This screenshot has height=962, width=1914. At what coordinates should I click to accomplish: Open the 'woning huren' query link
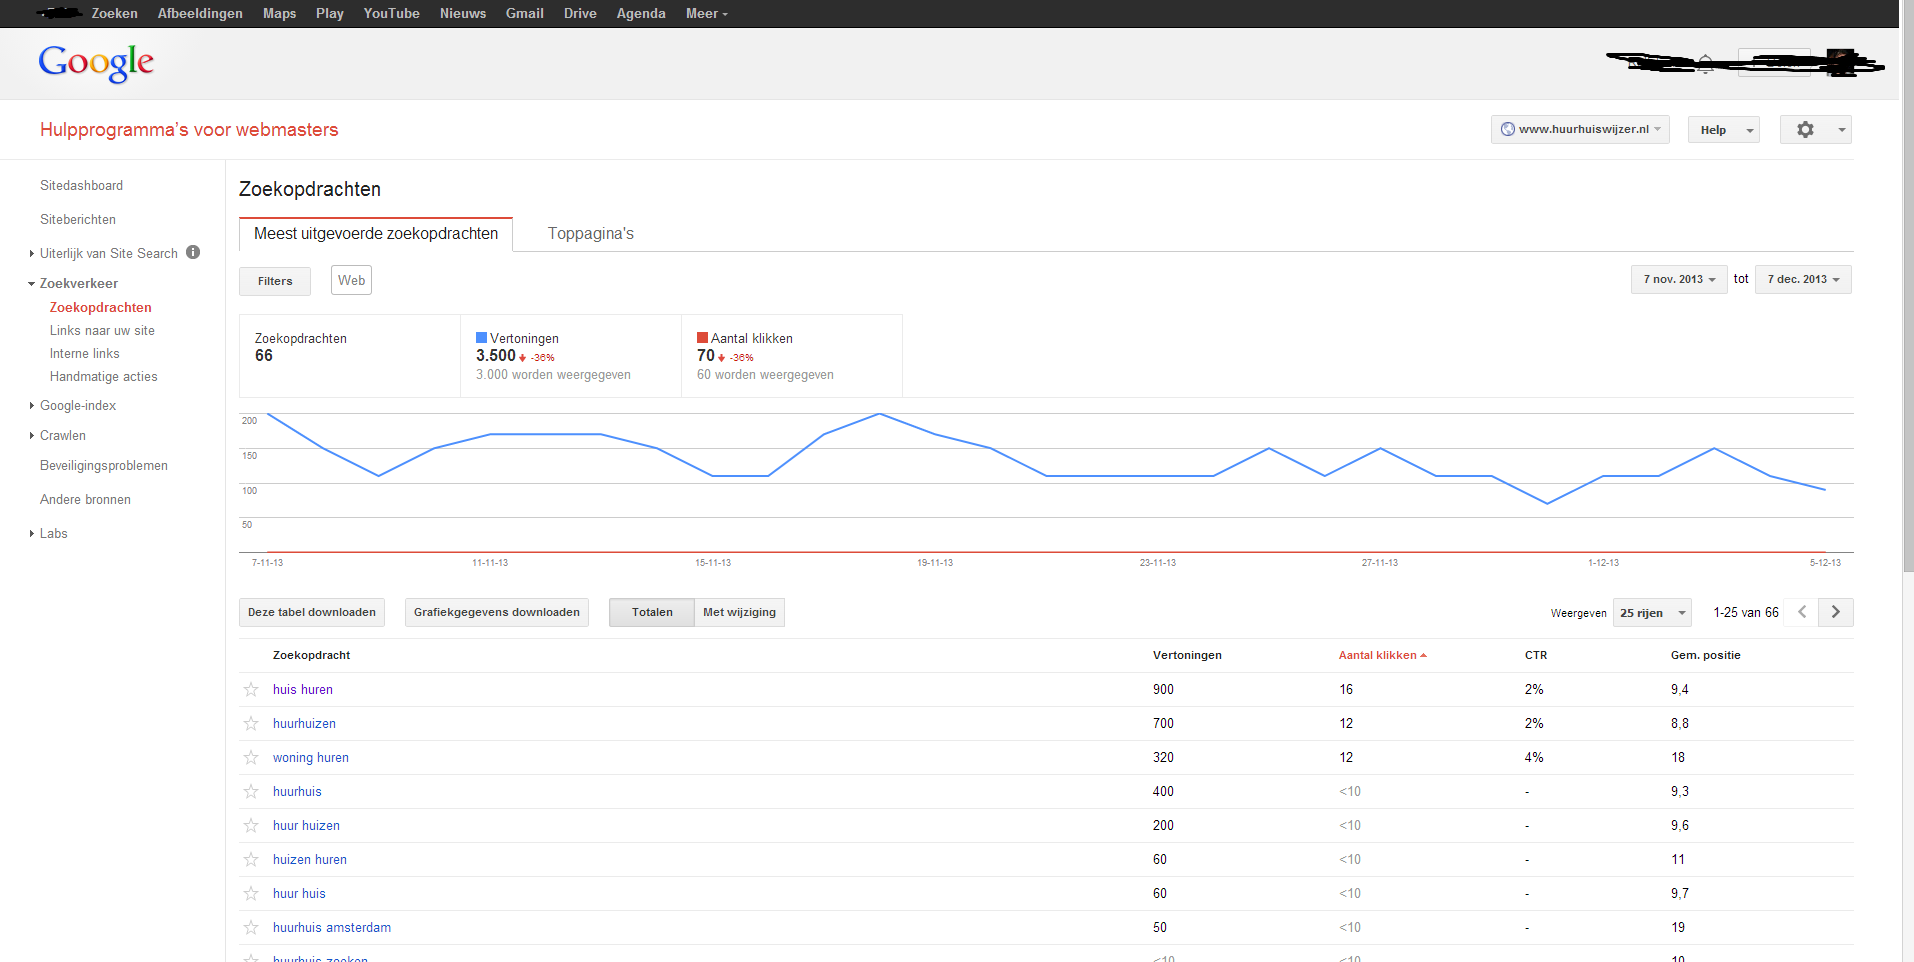click(311, 757)
